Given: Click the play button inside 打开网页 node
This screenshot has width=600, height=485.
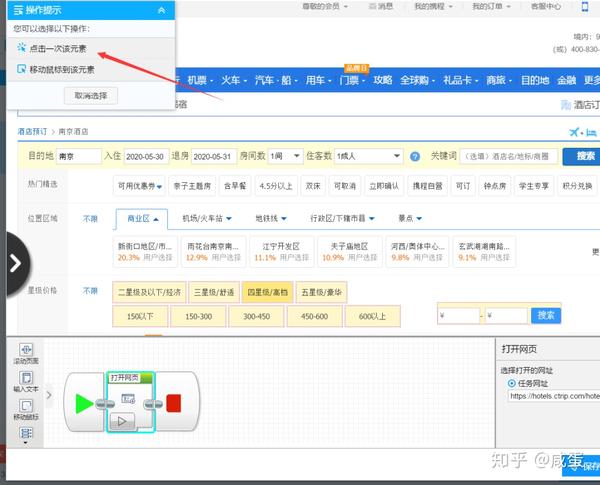Looking at the screenshot, I should point(122,421).
